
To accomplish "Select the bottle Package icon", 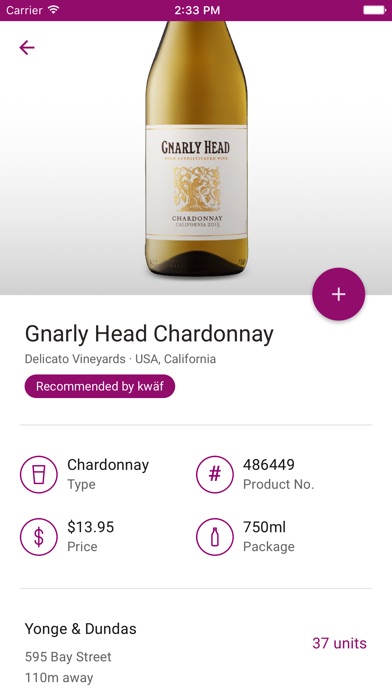I will coord(215,537).
